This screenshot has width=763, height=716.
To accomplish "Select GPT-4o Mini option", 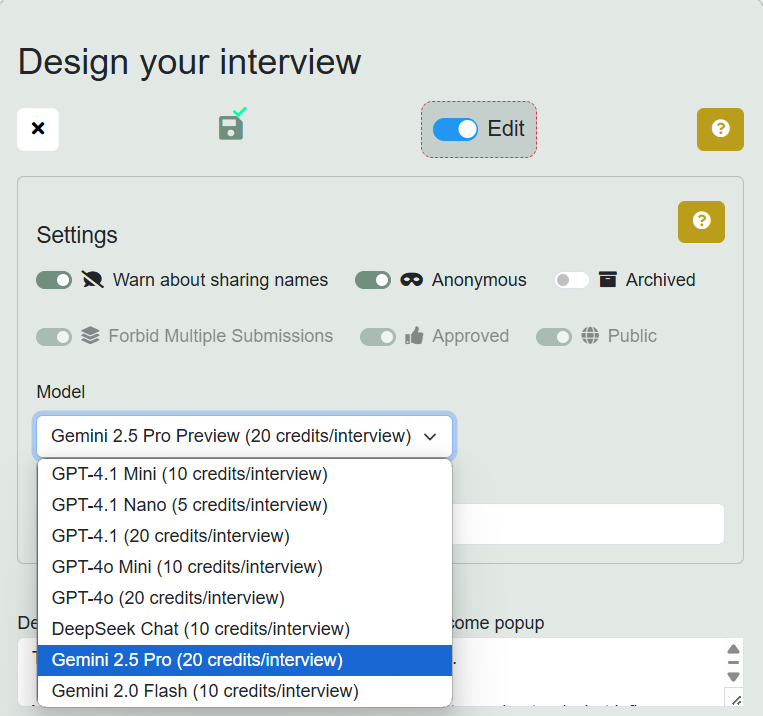I will (x=187, y=567).
